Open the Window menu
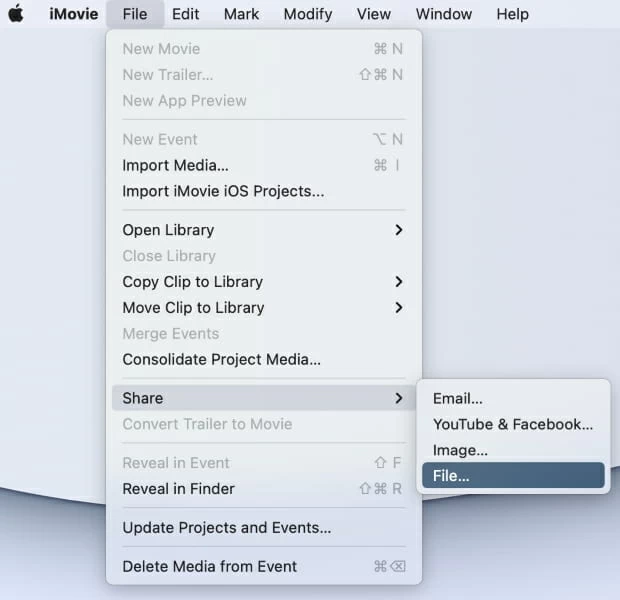Viewport: 620px width, 600px height. point(444,14)
